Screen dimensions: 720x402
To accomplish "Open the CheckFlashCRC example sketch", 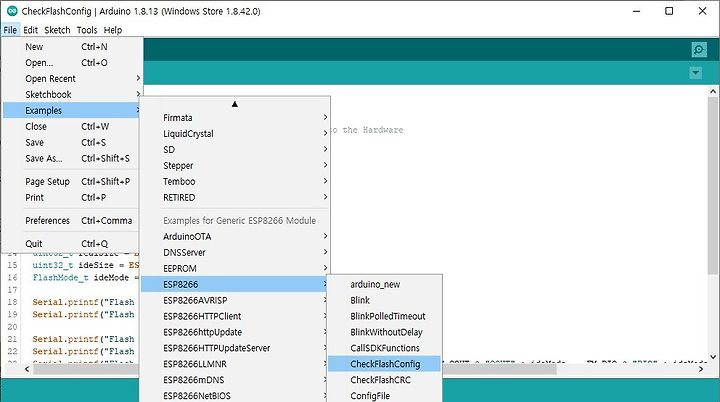I will [x=384, y=380].
